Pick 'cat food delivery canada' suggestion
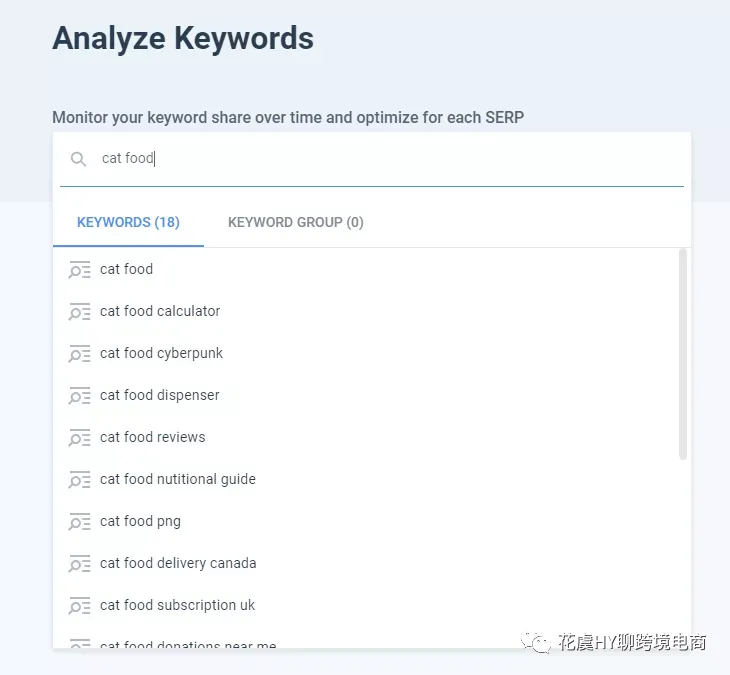The height and width of the screenshot is (675, 730). coord(365,563)
